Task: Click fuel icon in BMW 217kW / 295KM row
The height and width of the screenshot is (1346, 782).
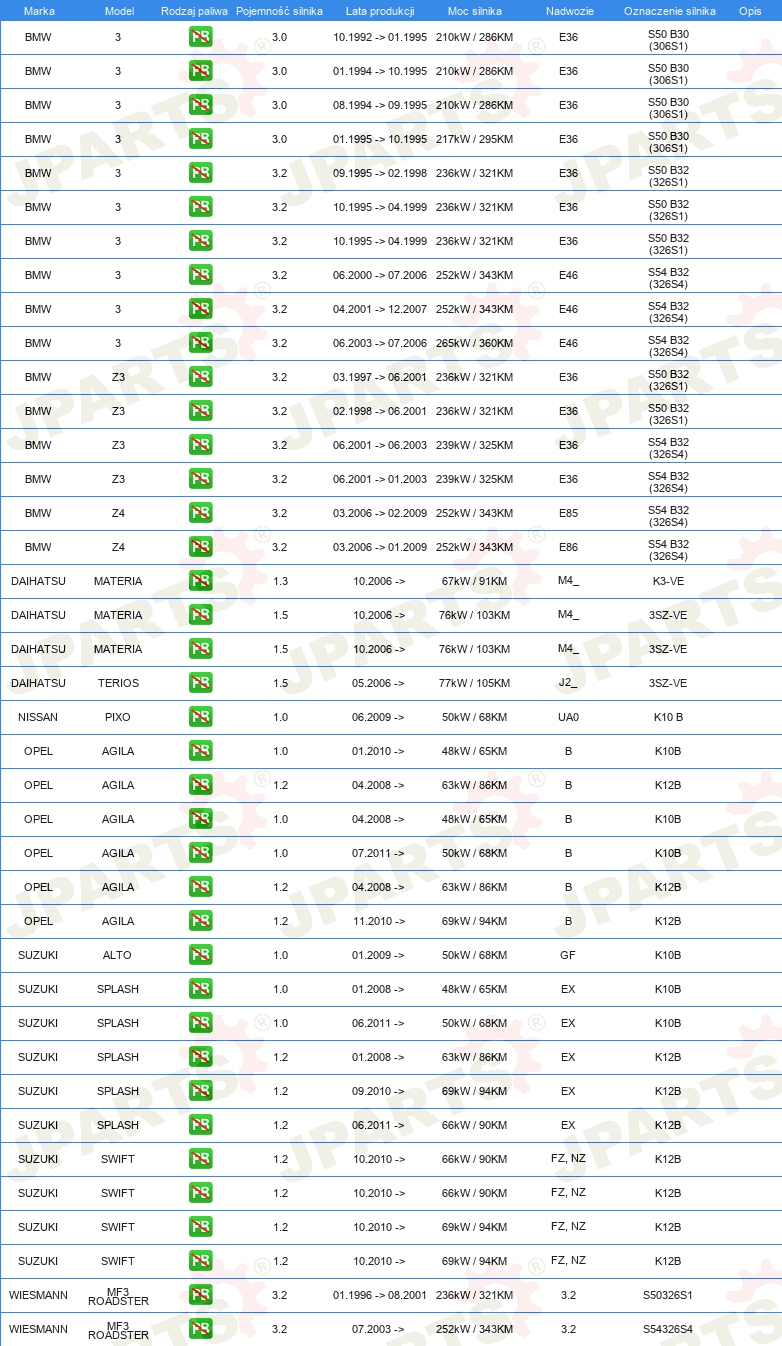Action: [200, 139]
